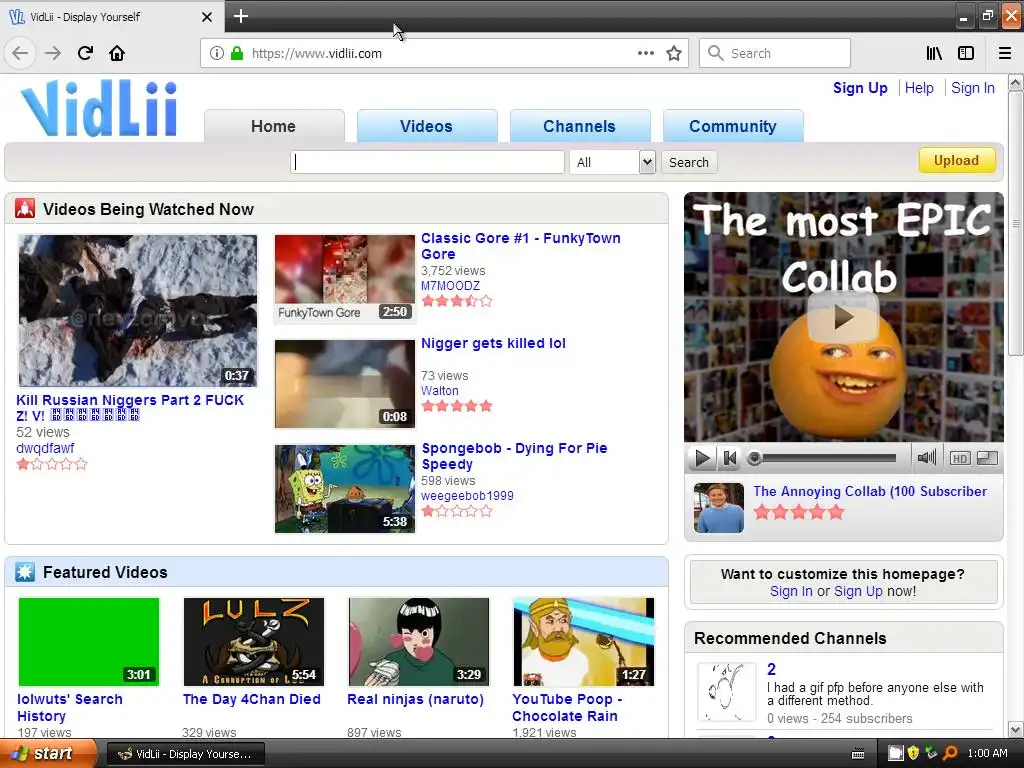Open the Firefox library icon
Image resolution: width=1024 pixels, height=768 pixels.
pyautogui.click(x=934, y=53)
